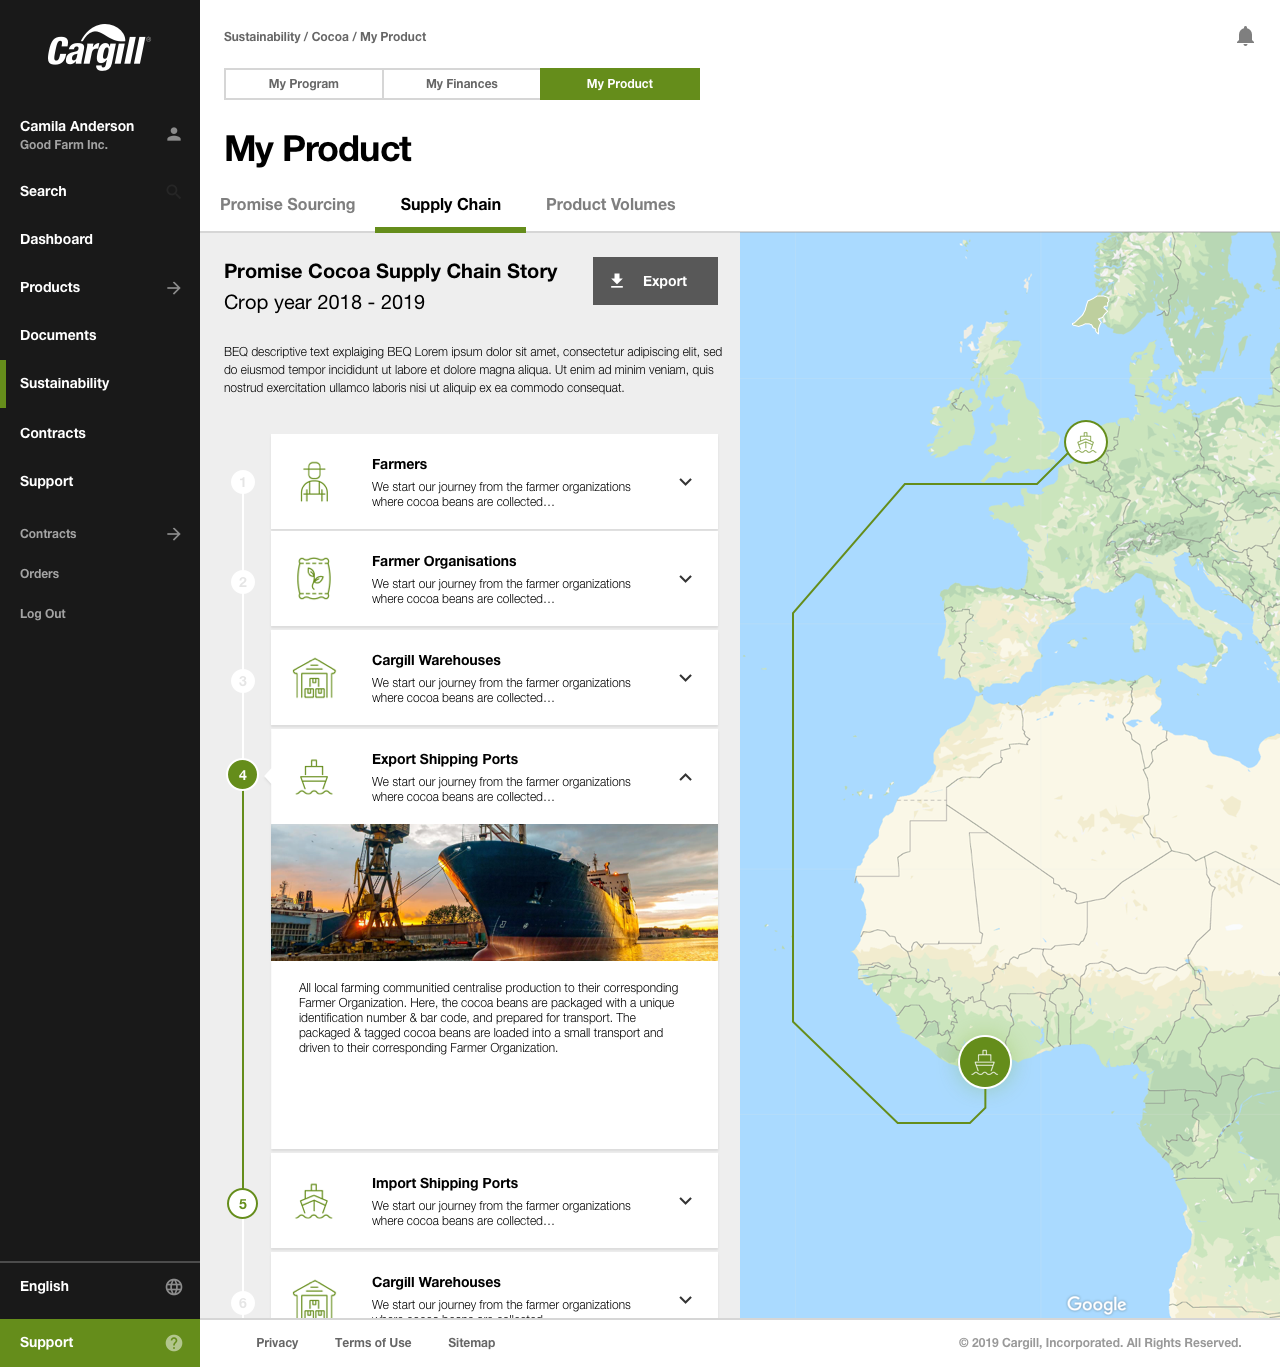
Task: Select the My Product tab
Action: 620,84
